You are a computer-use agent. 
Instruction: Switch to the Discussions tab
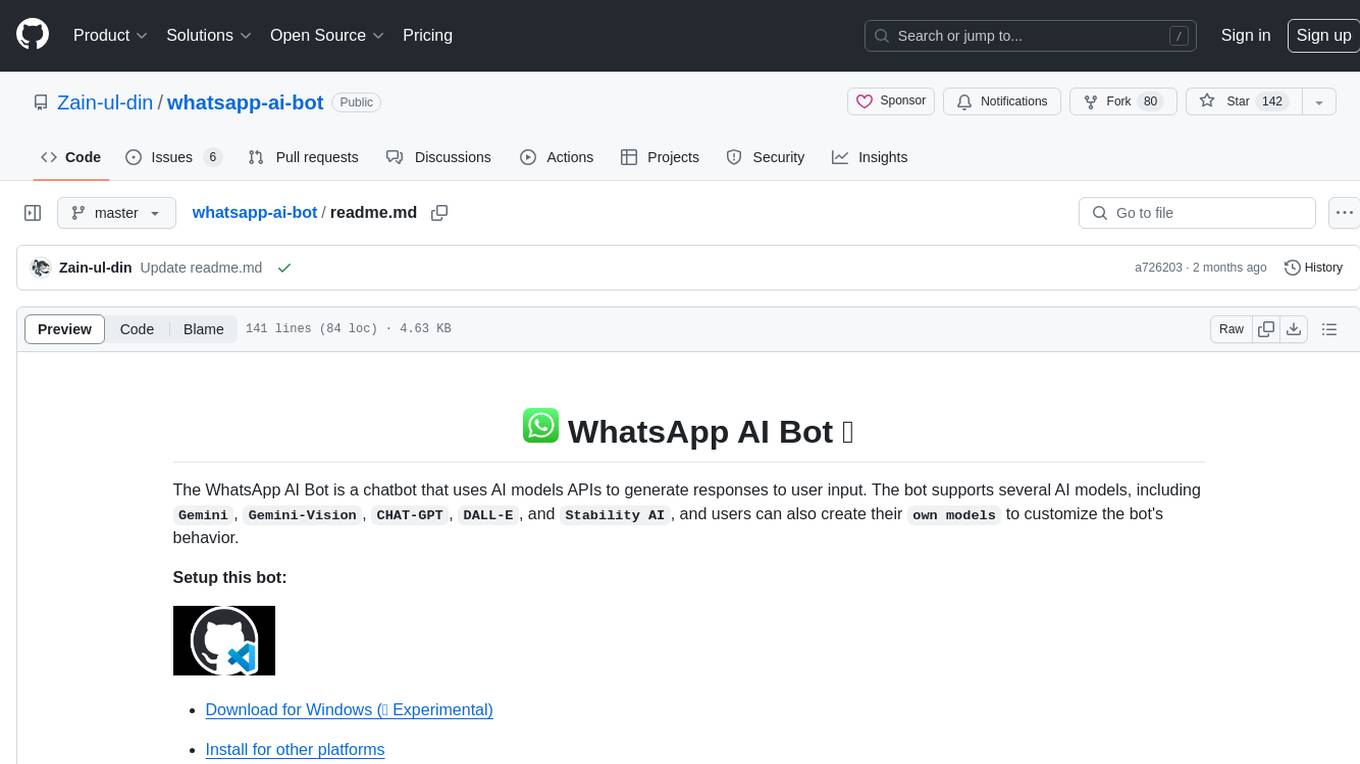439,157
